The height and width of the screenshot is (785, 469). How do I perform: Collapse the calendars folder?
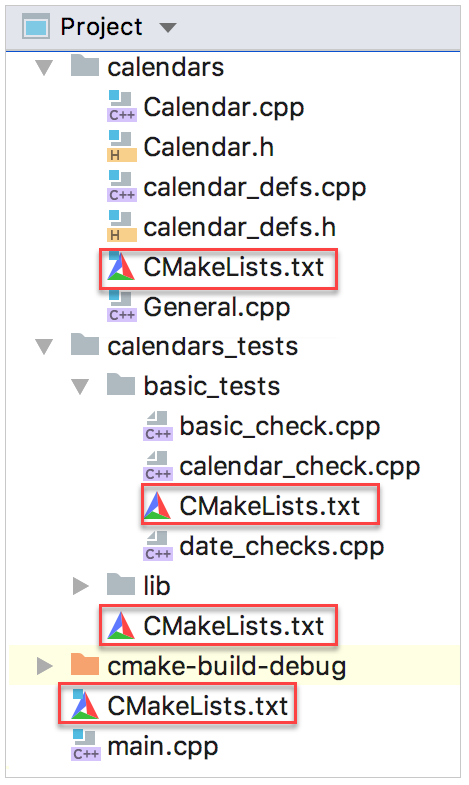(44, 68)
